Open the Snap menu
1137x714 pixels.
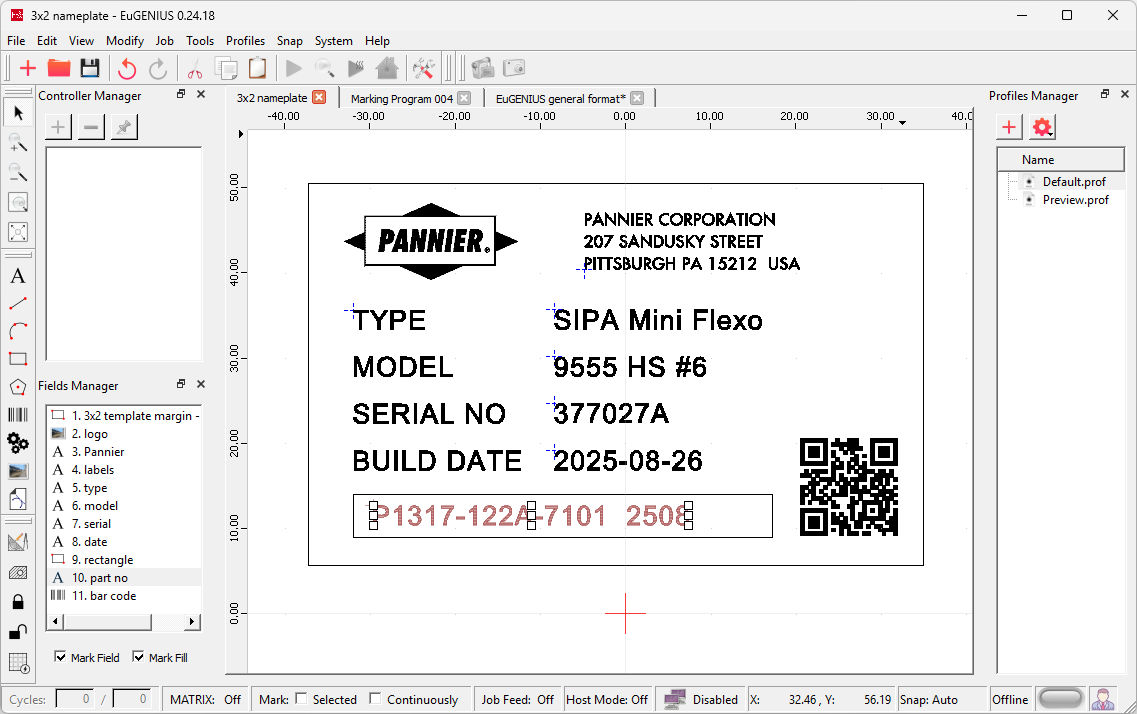point(289,41)
